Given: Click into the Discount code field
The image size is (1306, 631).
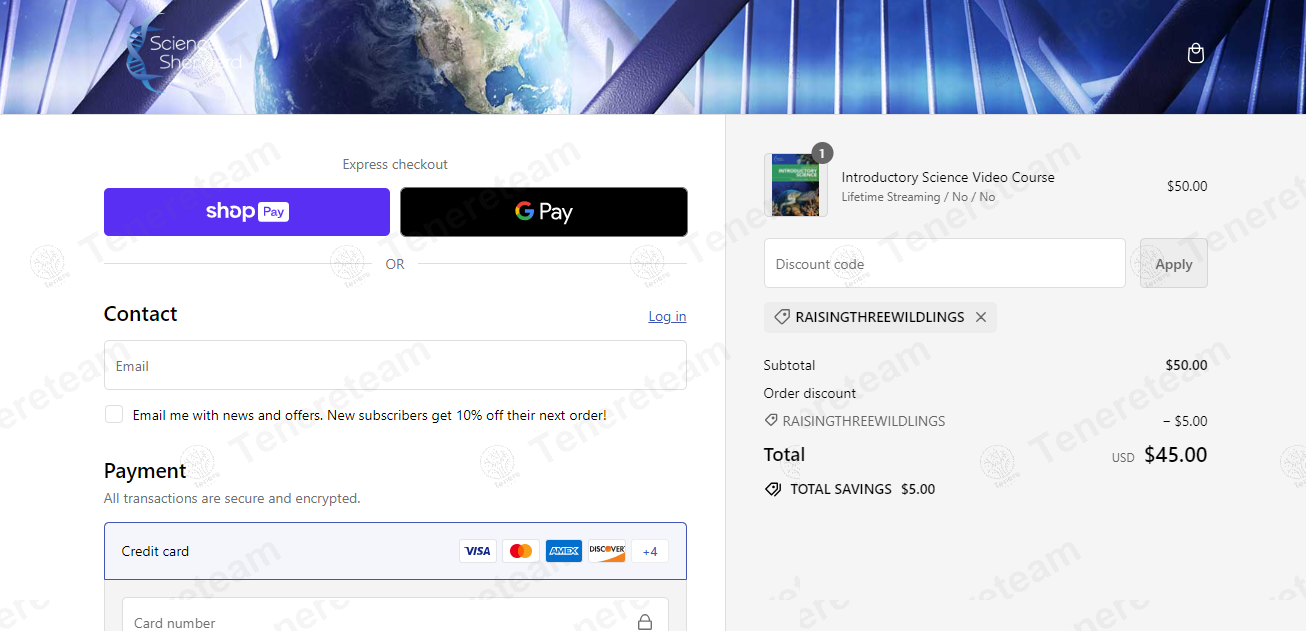Looking at the screenshot, I should click(x=944, y=264).
